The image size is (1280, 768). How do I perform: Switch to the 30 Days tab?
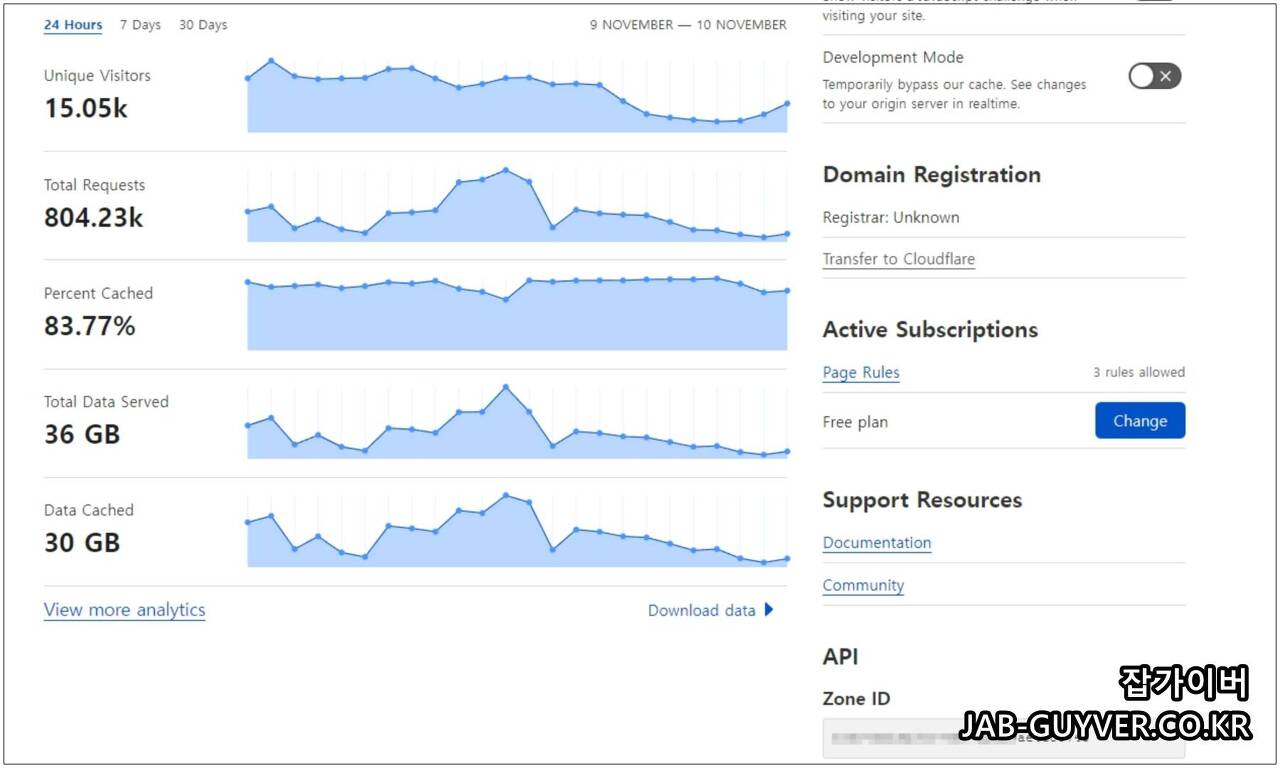(x=202, y=24)
